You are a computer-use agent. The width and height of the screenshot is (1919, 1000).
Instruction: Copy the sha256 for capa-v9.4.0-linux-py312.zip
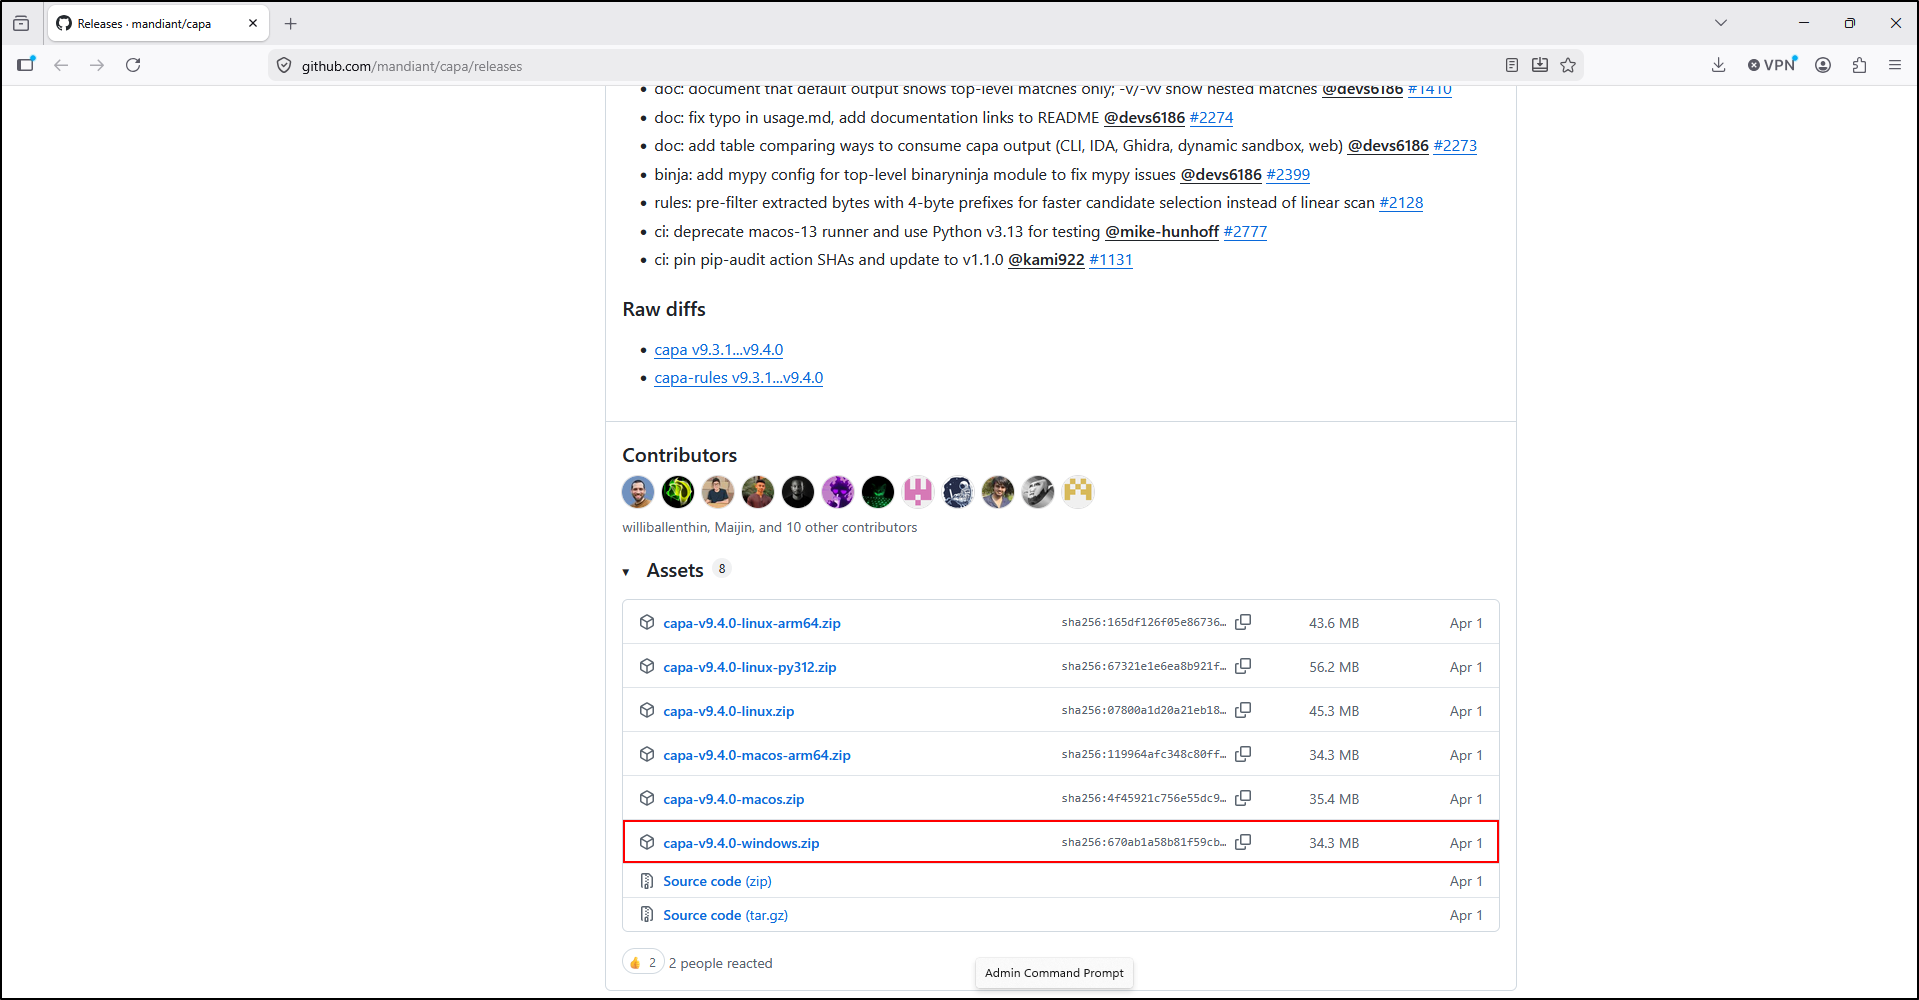pyautogui.click(x=1243, y=666)
